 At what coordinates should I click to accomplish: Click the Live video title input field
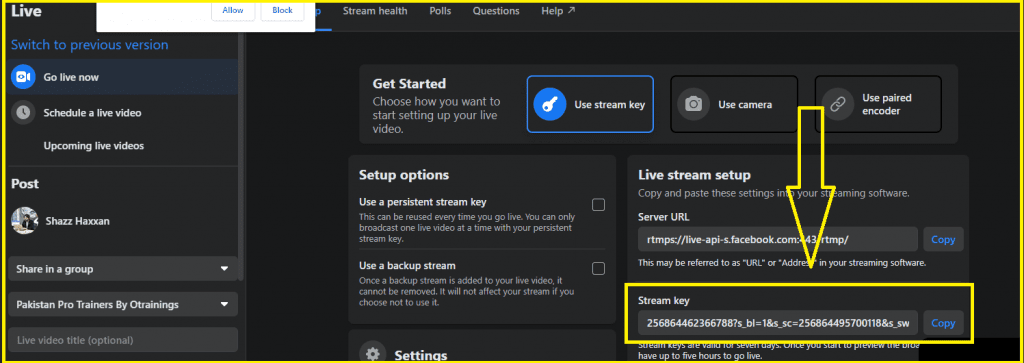coord(123,340)
